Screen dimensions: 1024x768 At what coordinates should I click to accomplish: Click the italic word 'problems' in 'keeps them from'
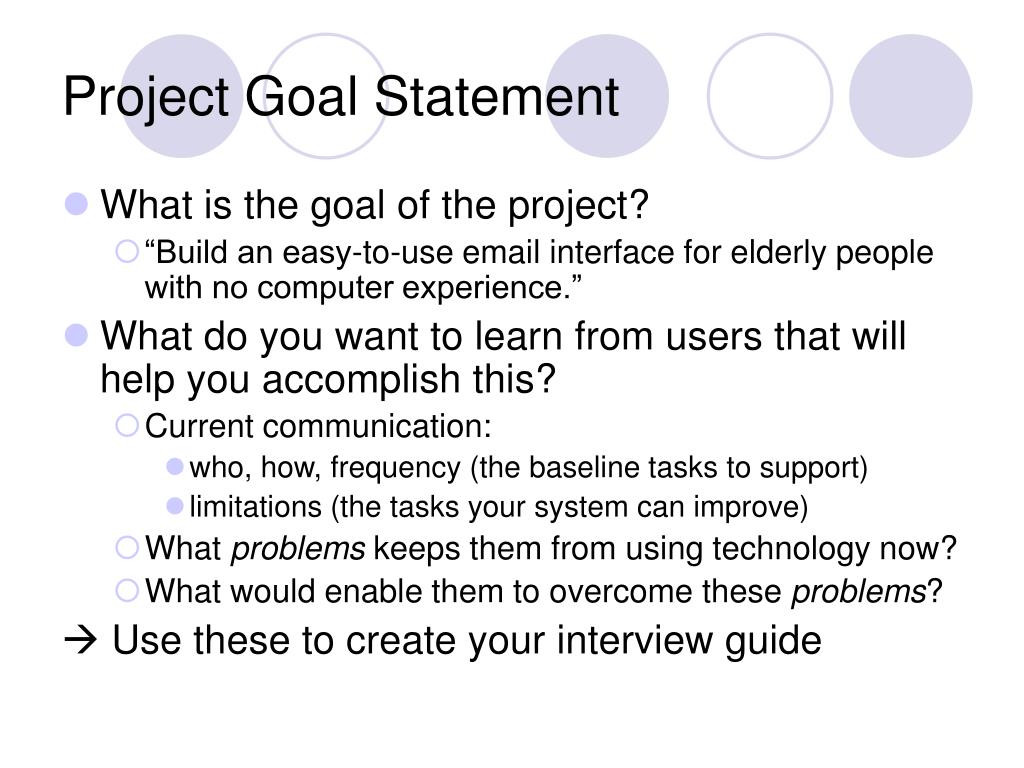tap(298, 549)
